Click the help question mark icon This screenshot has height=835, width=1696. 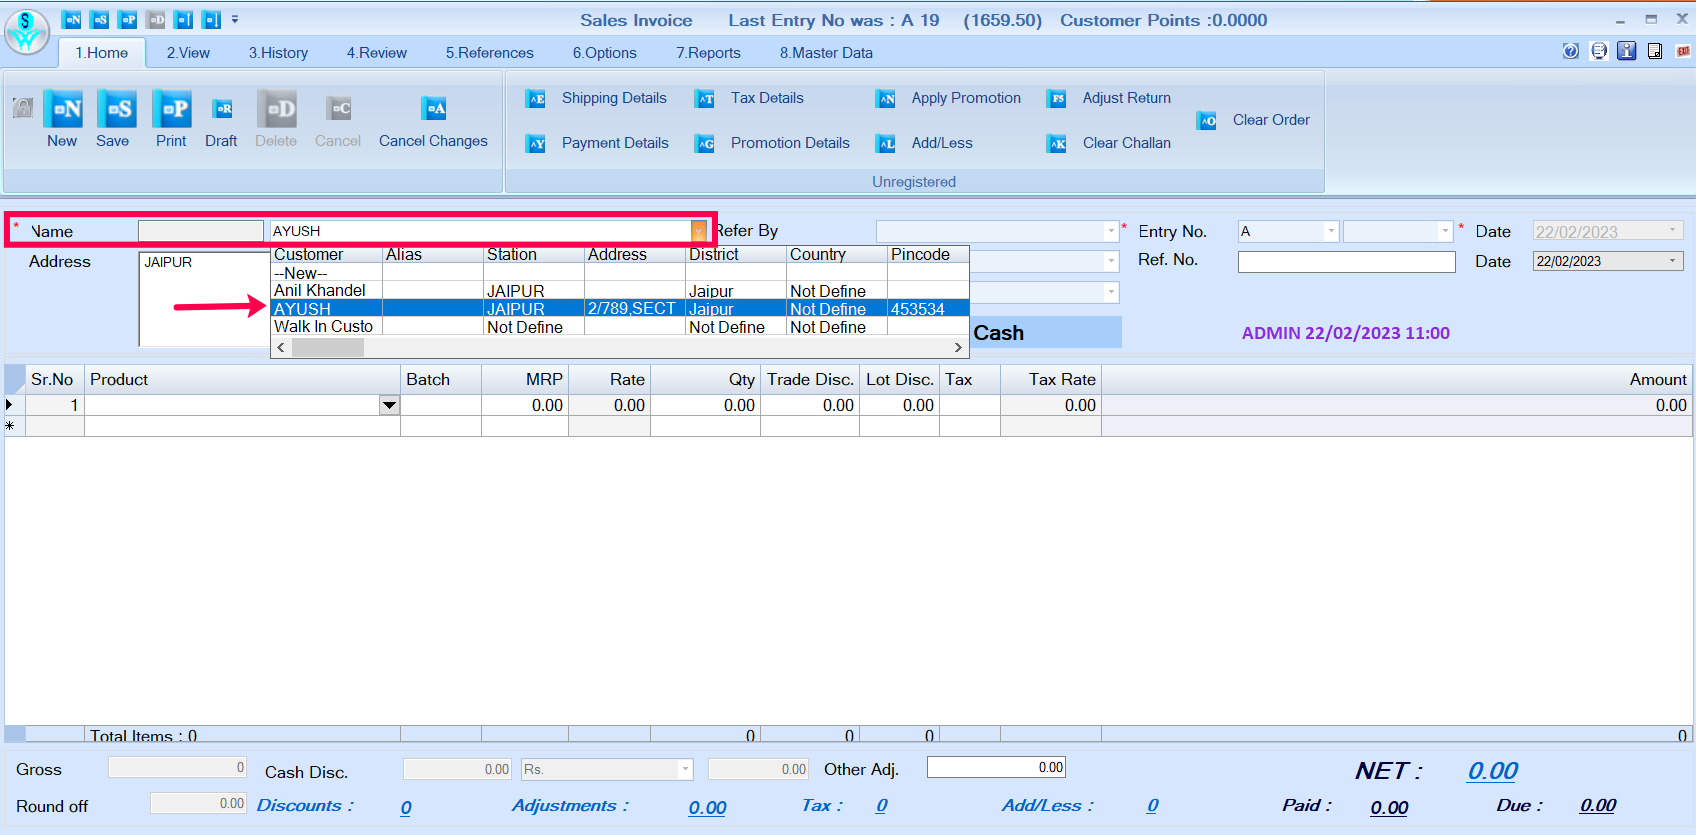click(1571, 51)
